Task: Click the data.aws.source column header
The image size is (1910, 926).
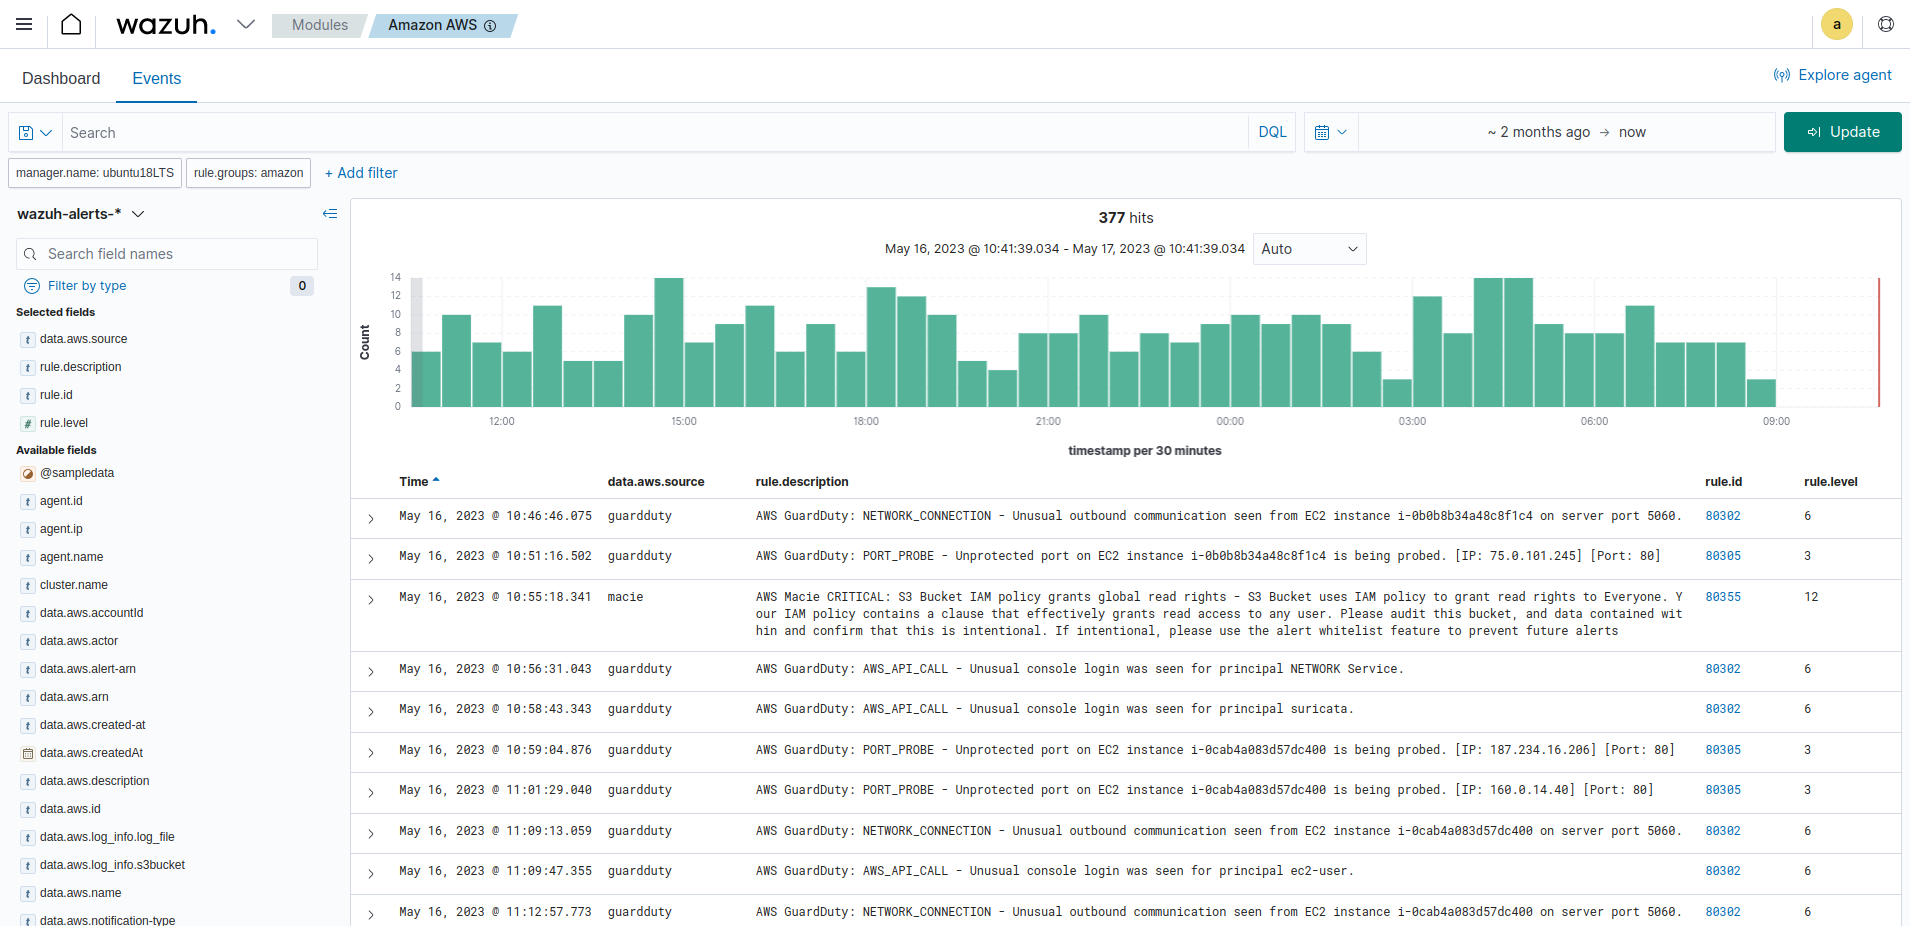Action: 656,482
